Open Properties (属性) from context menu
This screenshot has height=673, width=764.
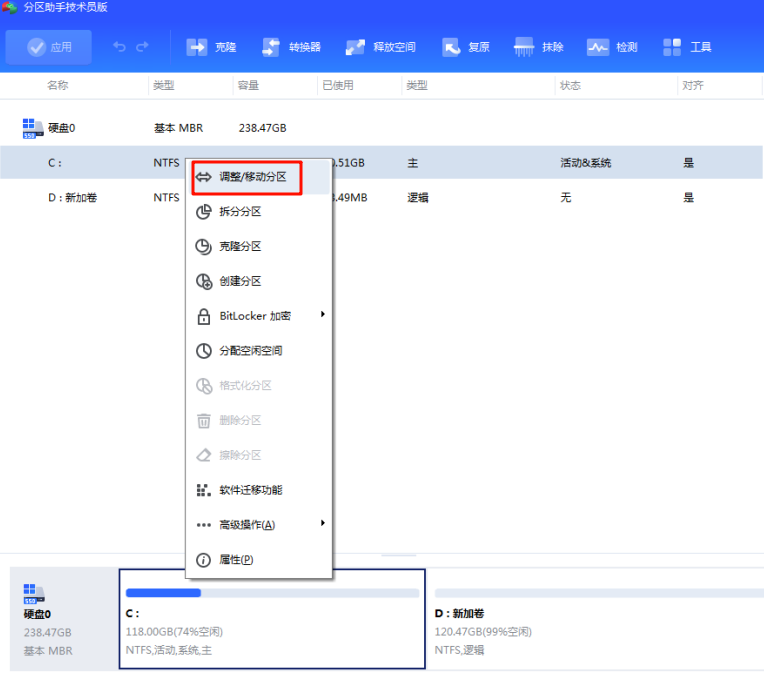click(236, 559)
